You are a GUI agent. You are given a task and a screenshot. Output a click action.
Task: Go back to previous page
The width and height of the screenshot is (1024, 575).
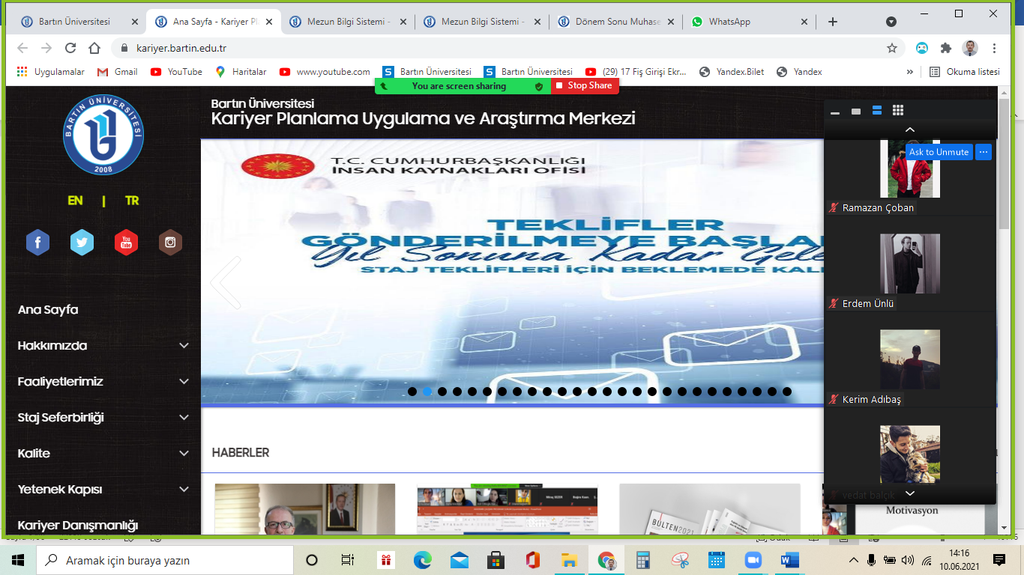click(23, 48)
